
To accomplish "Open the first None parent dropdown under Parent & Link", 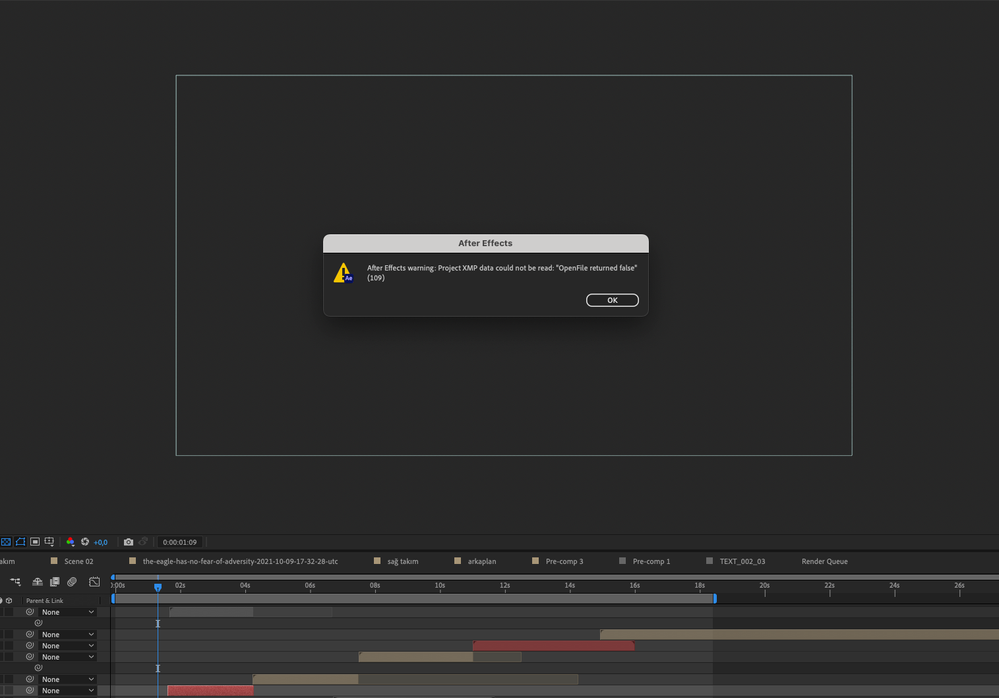I will (68, 612).
